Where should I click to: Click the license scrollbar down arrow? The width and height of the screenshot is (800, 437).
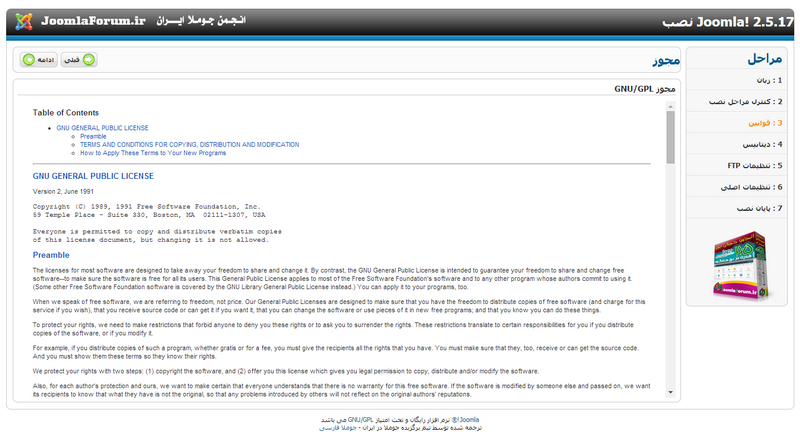click(x=670, y=392)
